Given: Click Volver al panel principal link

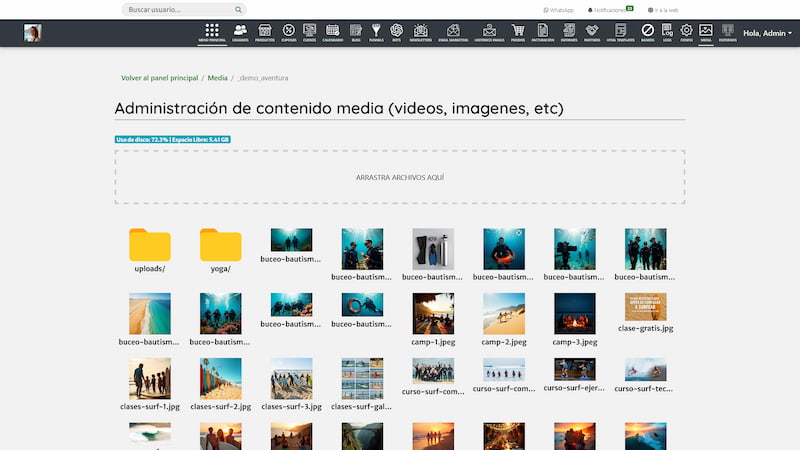Looking at the screenshot, I should 159,77.
